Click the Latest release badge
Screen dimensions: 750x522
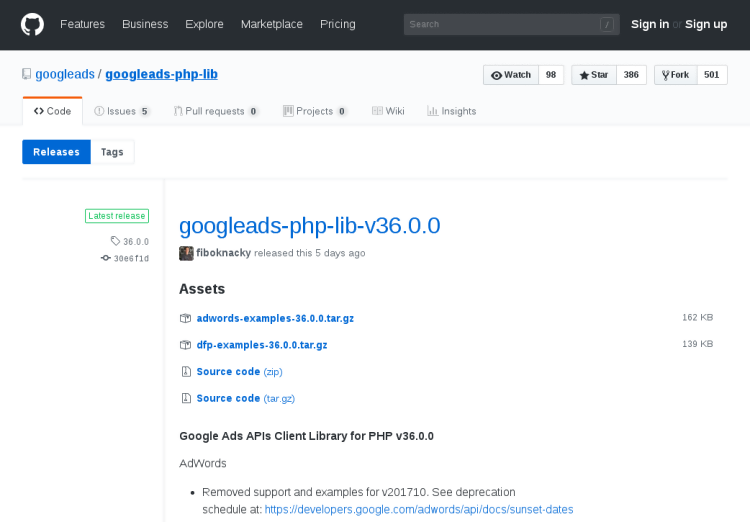[x=117, y=216]
